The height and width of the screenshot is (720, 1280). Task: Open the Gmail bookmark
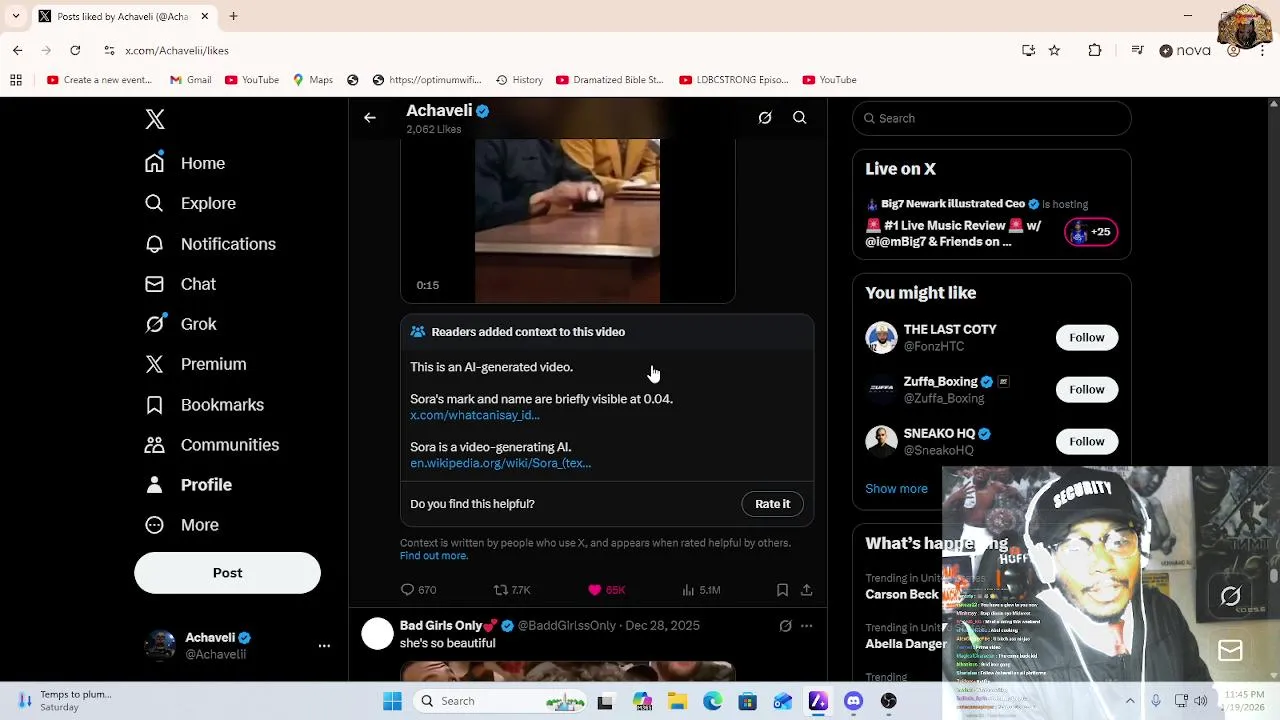tap(190, 80)
